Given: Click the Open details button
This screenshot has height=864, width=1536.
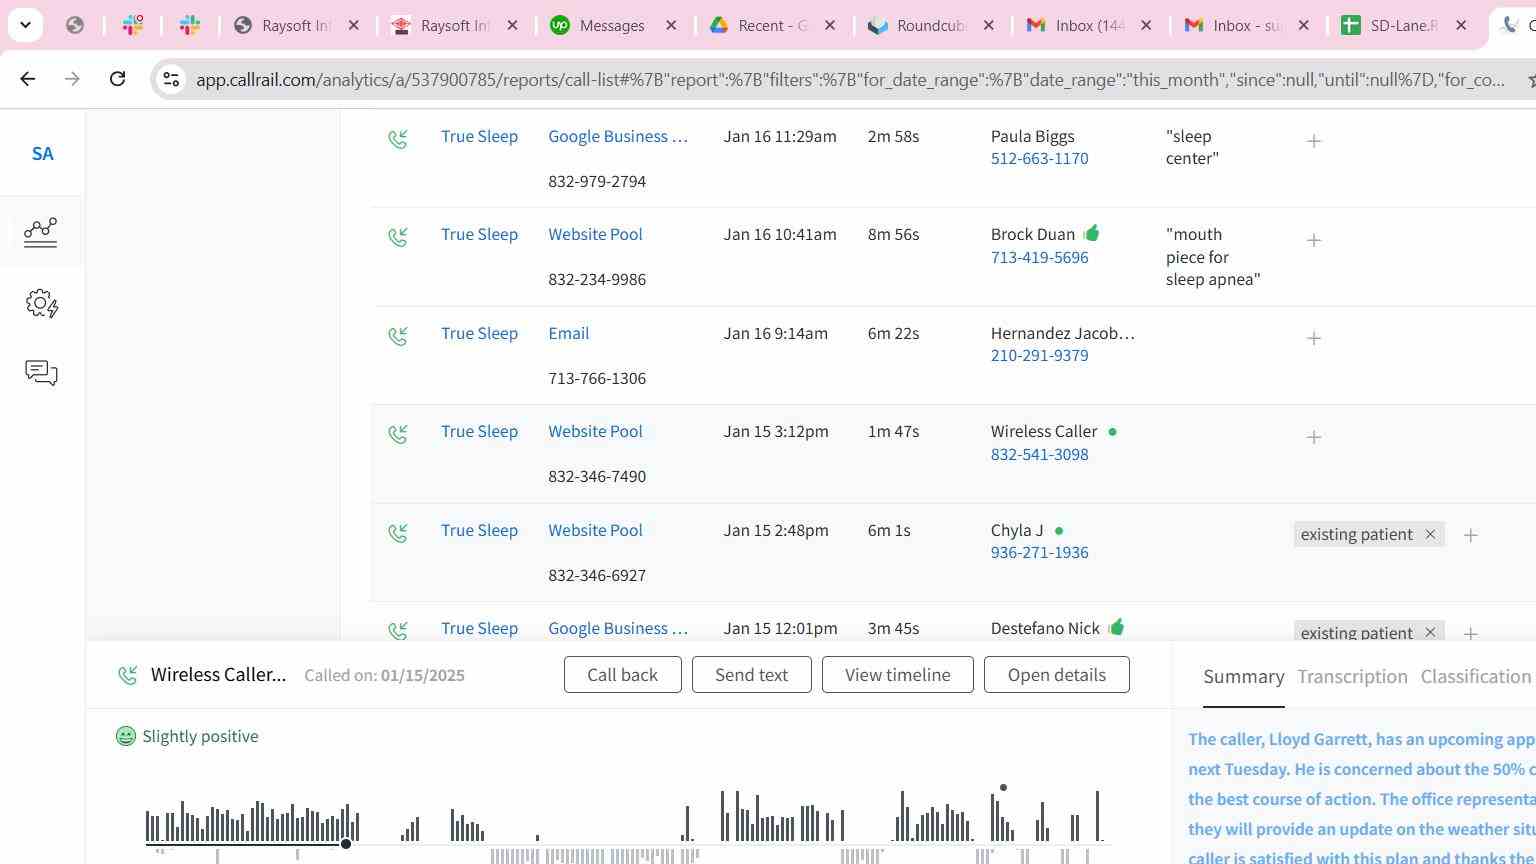Looking at the screenshot, I should point(1057,675).
